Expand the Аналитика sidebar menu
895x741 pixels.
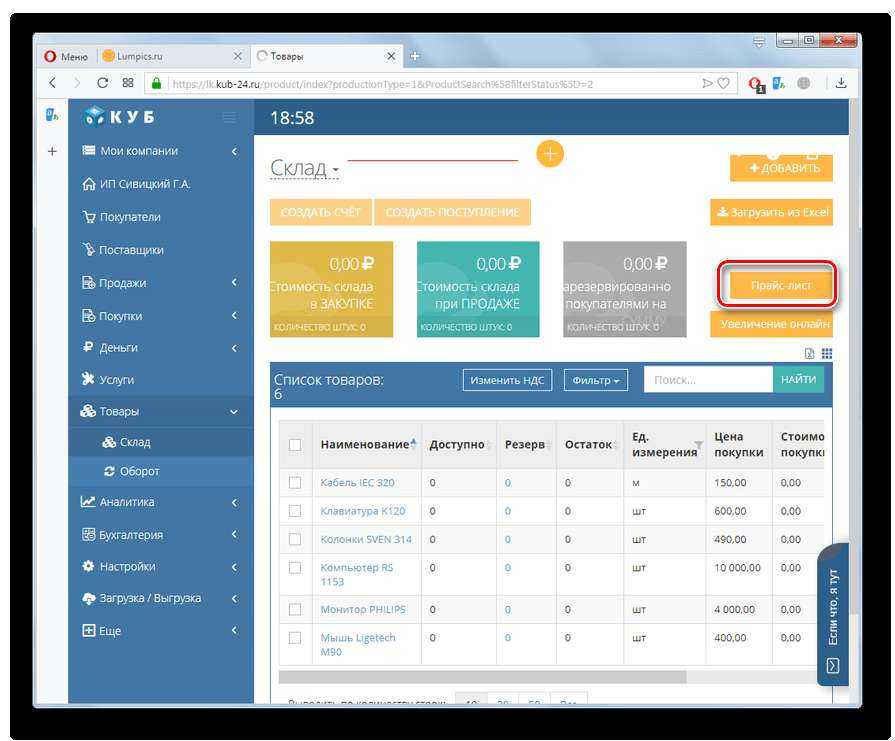coord(160,502)
